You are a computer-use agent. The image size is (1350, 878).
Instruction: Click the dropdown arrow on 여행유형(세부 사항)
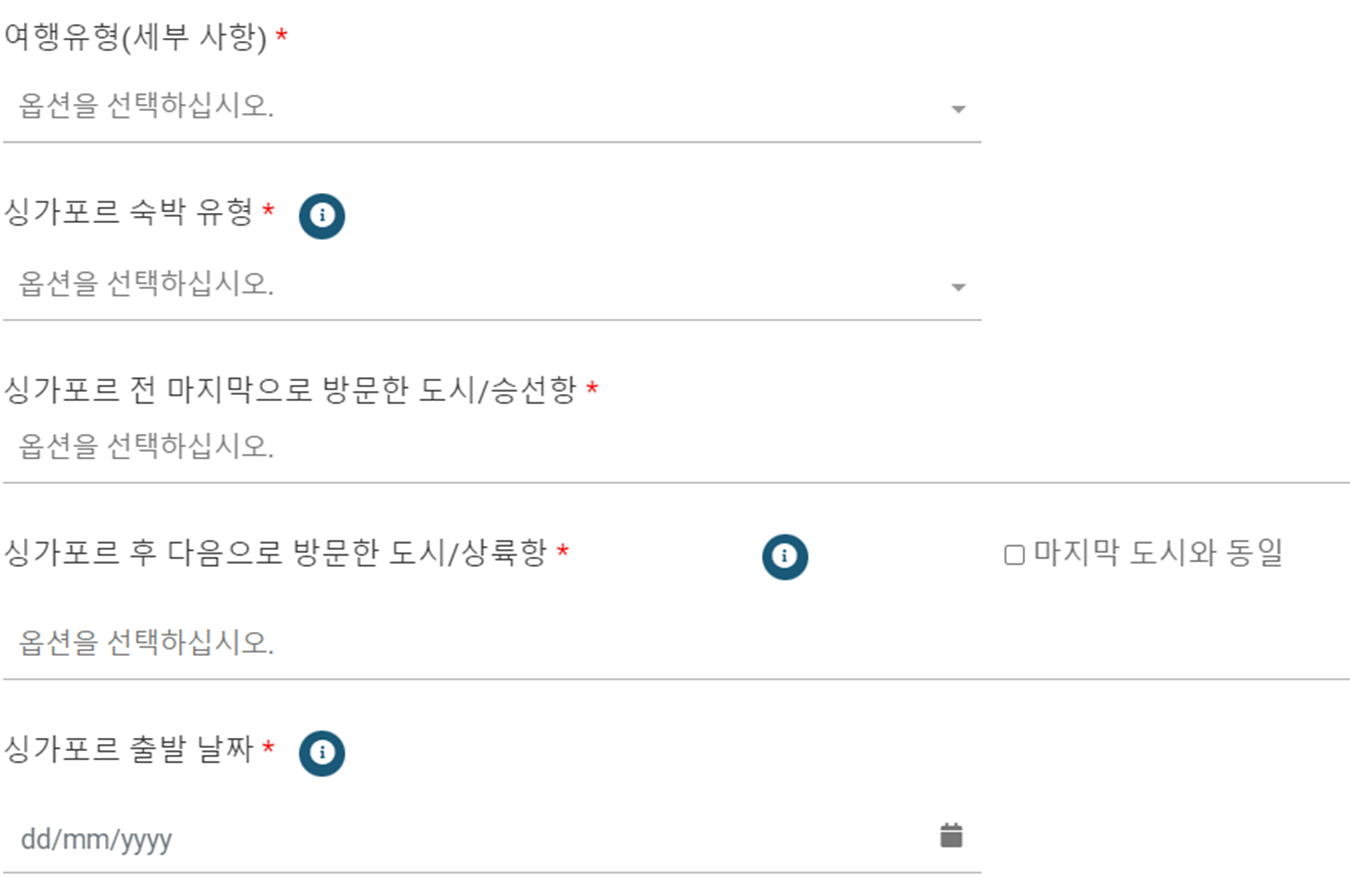tap(958, 110)
